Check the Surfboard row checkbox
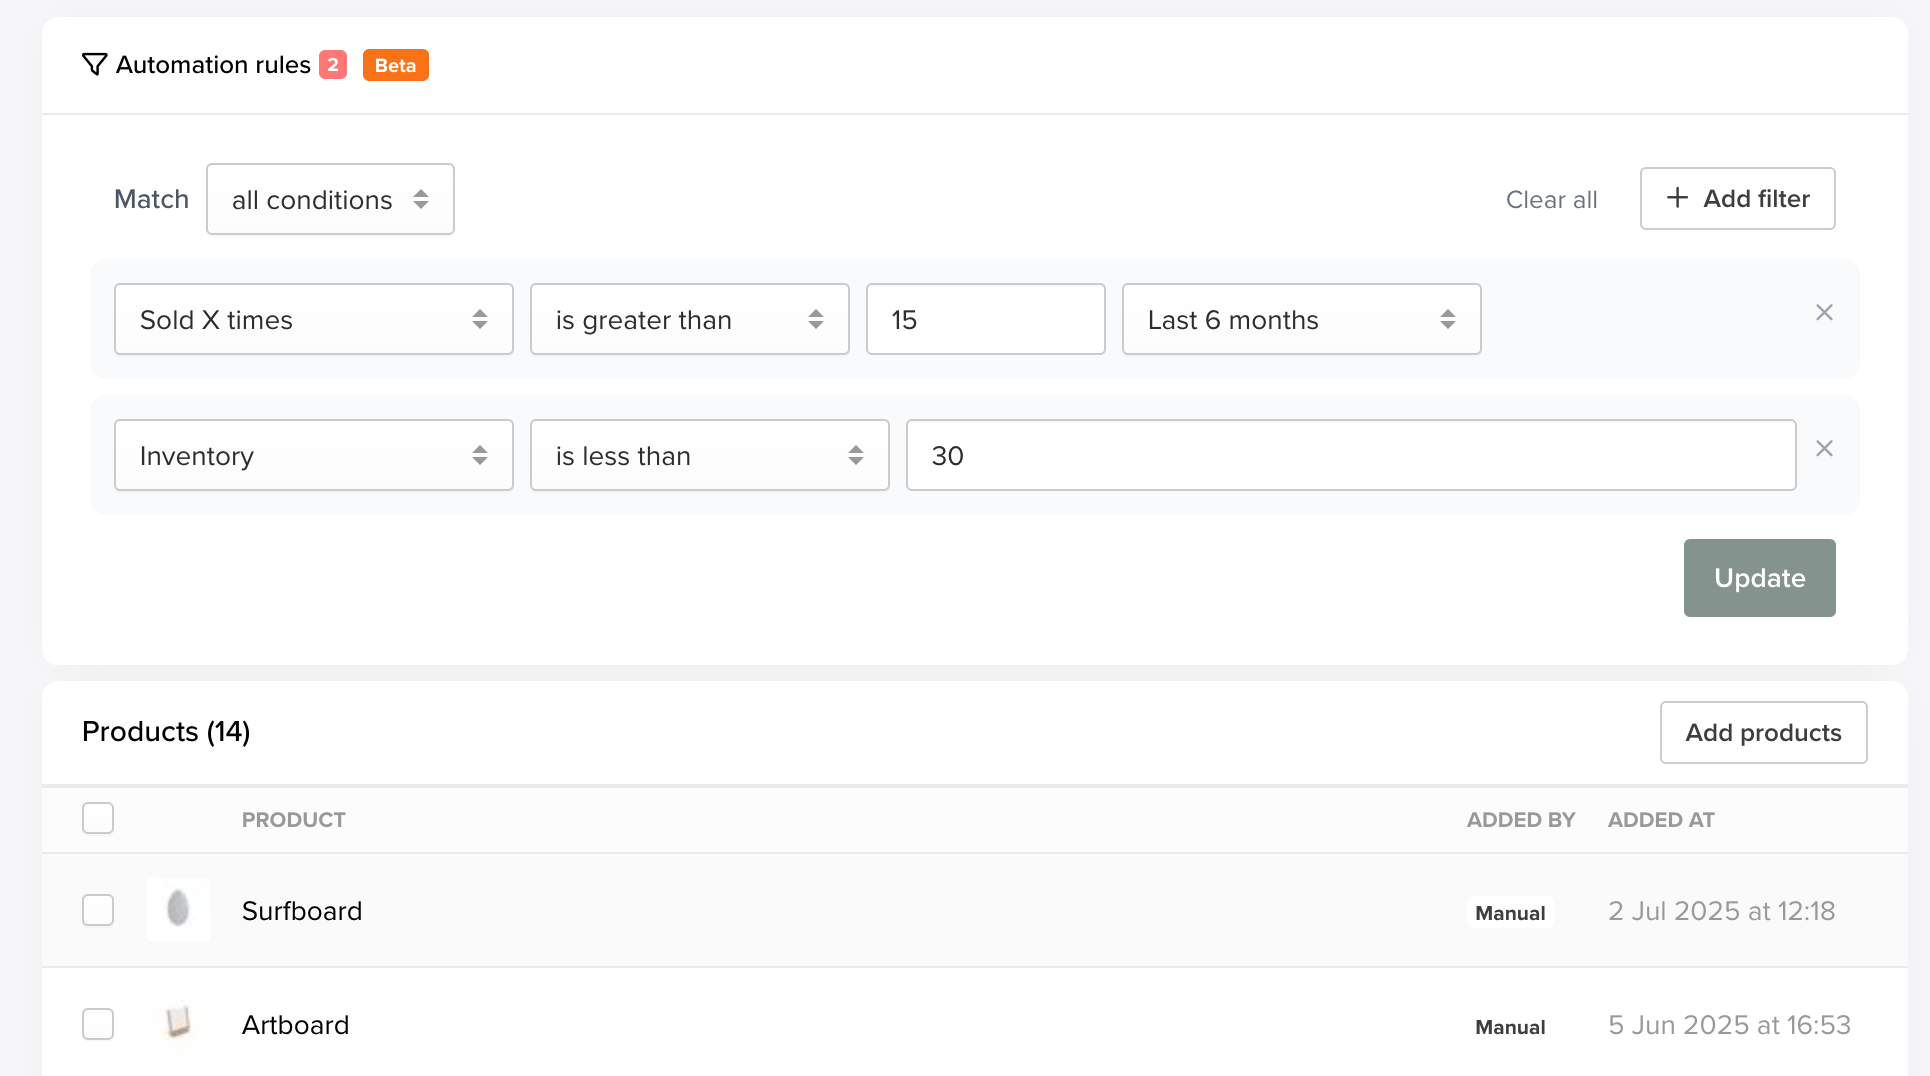 [98, 910]
